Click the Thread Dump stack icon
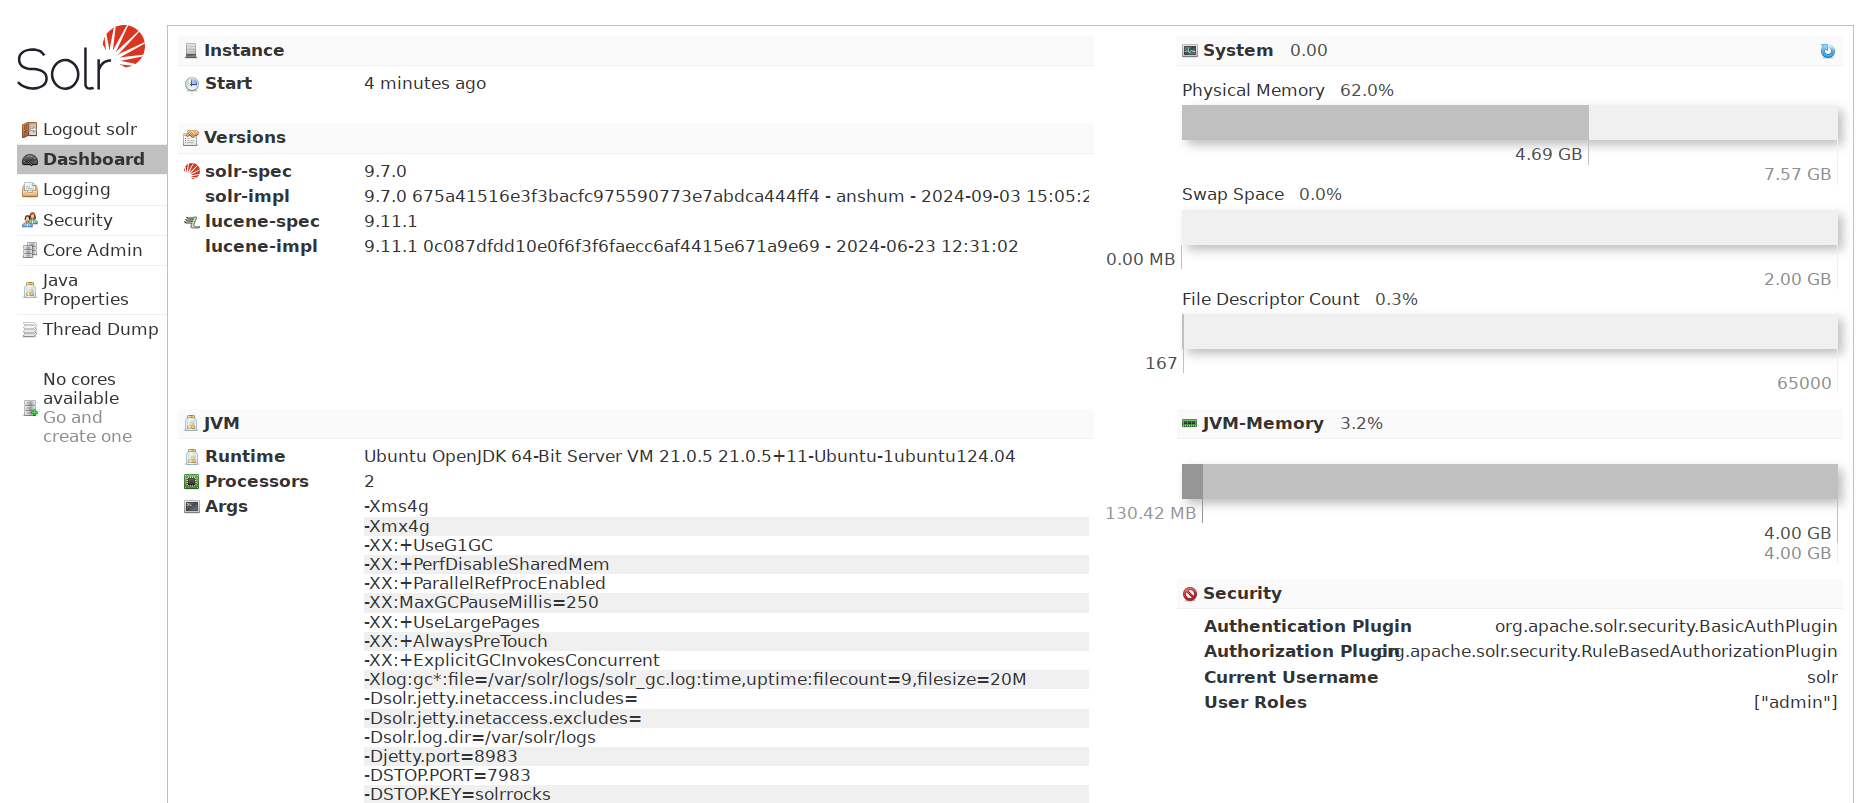Image resolution: width=1866 pixels, height=803 pixels. [x=29, y=329]
